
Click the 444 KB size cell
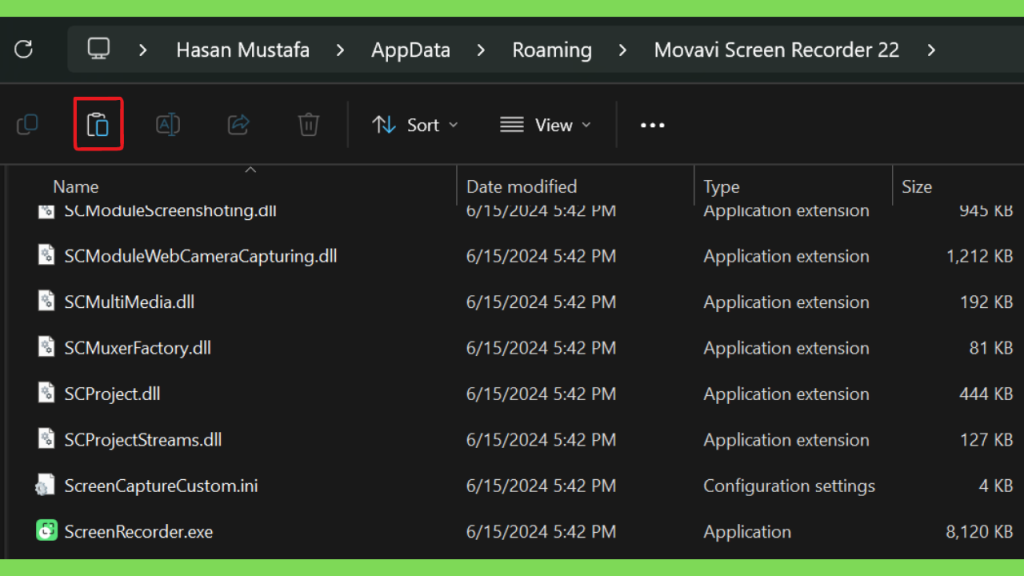986,394
